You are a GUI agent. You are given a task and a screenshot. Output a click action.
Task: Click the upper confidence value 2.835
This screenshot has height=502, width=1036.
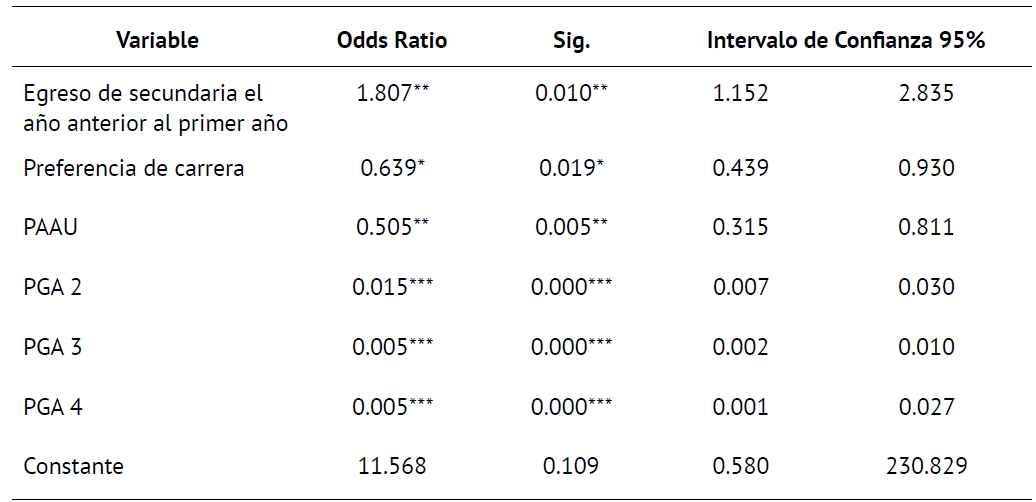point(926,94)
